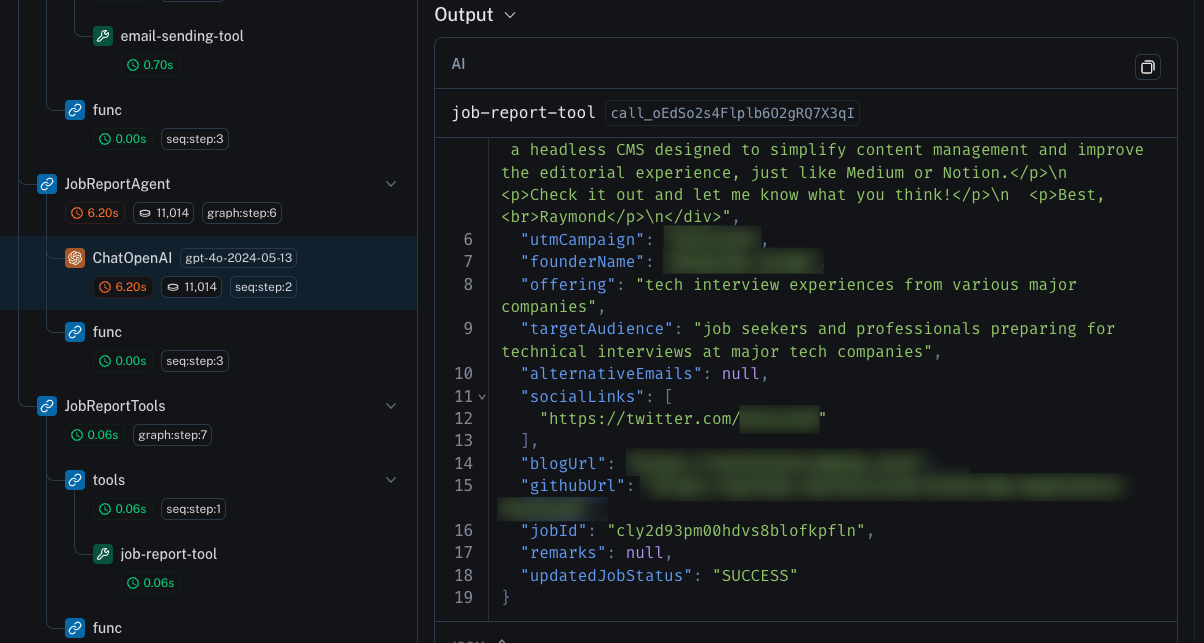Click the JobReportAgent chain icon
Viewport: 1204px width, 643px height.
click(x=47, y=184)
